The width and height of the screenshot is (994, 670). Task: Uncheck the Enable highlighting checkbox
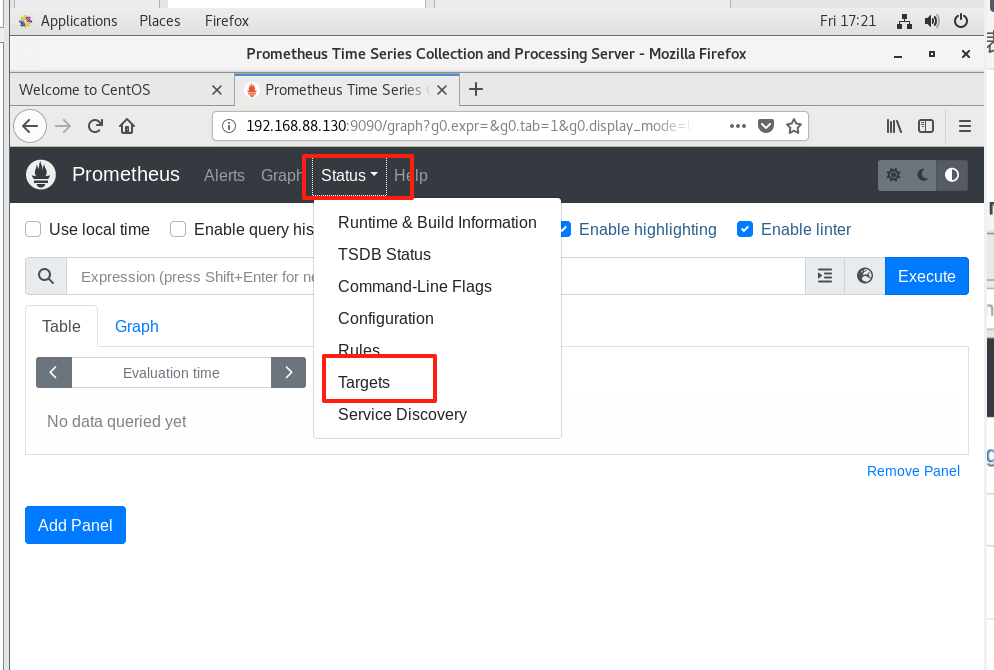(x=565, y=229)
